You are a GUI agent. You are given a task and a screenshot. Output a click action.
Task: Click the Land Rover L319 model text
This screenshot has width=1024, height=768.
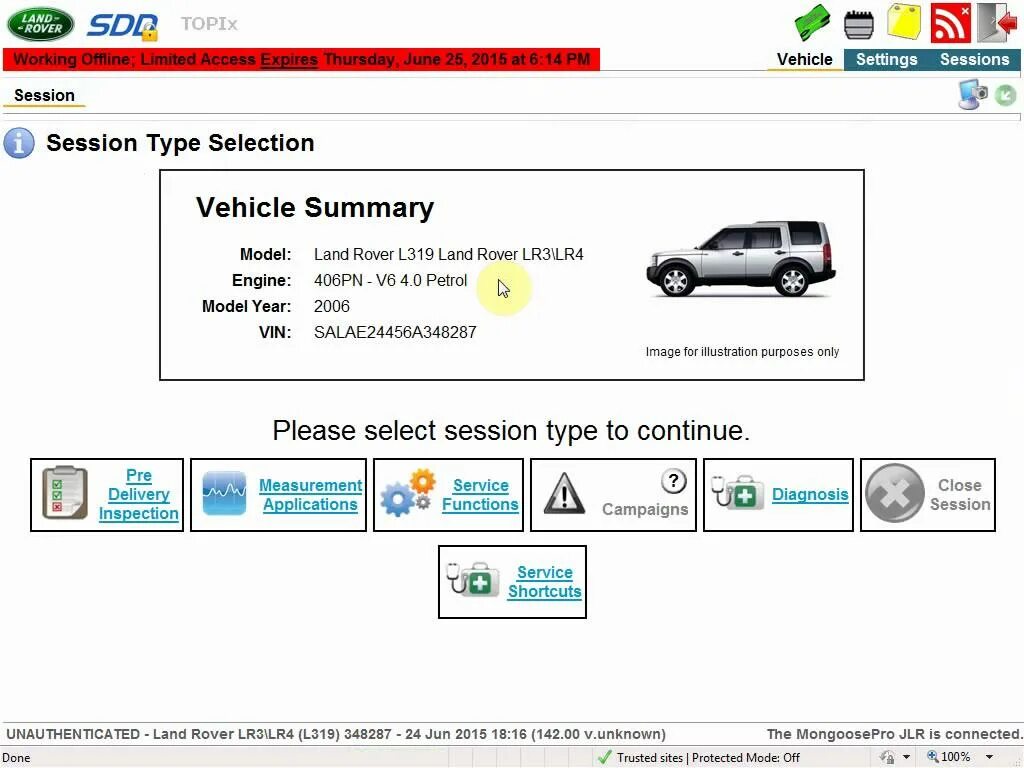click(449, 255)
